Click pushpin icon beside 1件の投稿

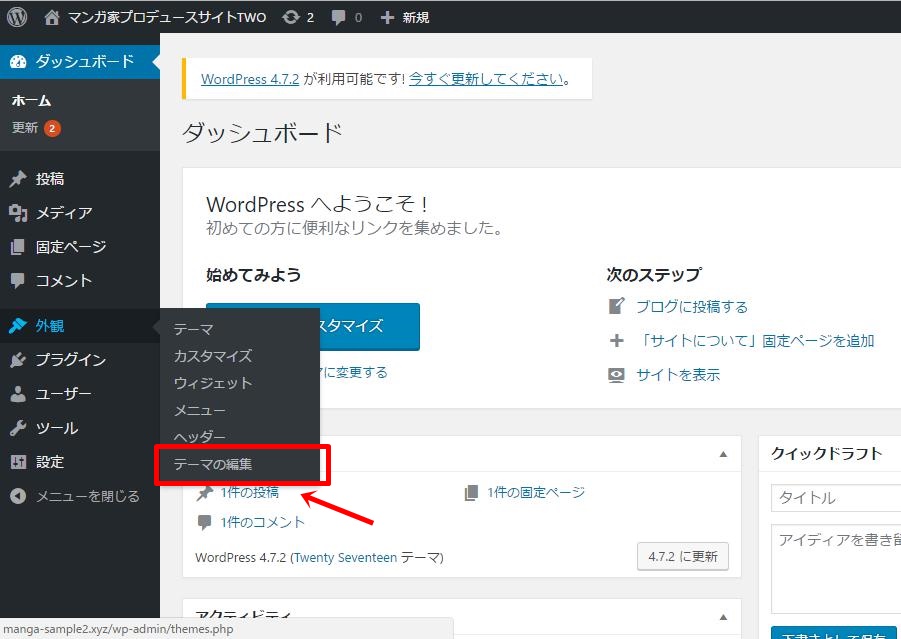[x=205, y=493]
